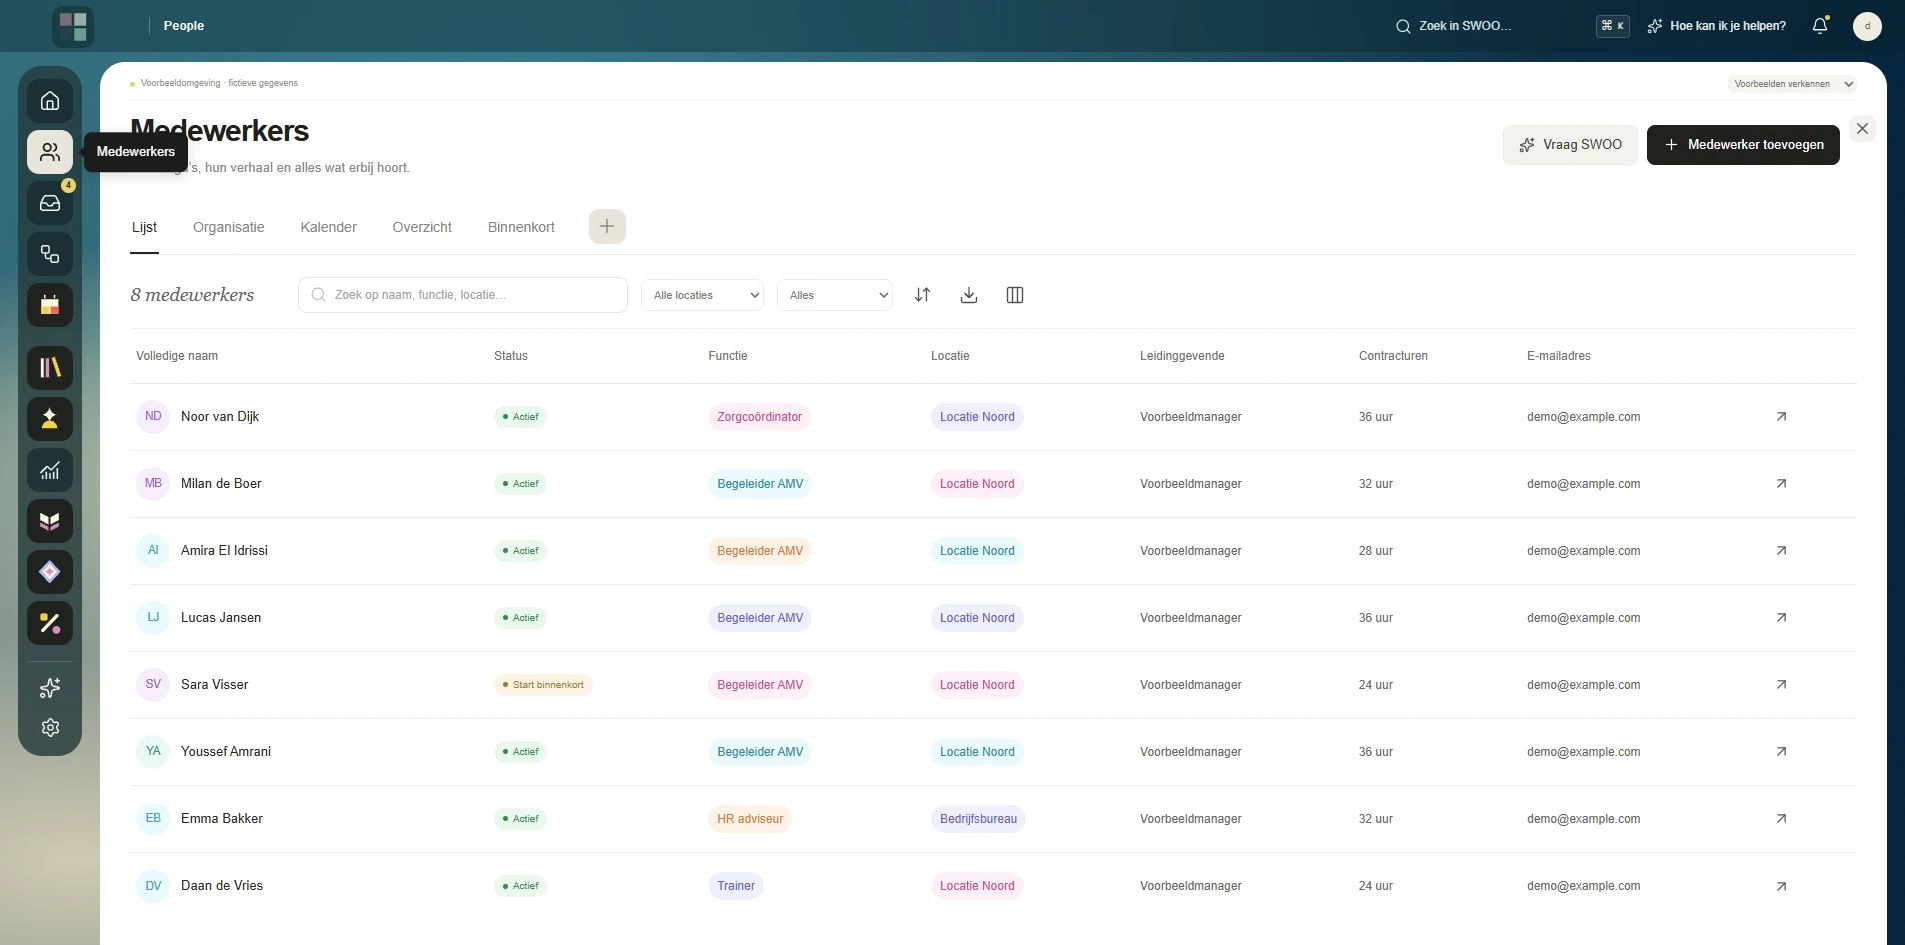This screenshot has width=1905, height=945.
Task: Select the Emma Bakker name
Action: point(222,819)
